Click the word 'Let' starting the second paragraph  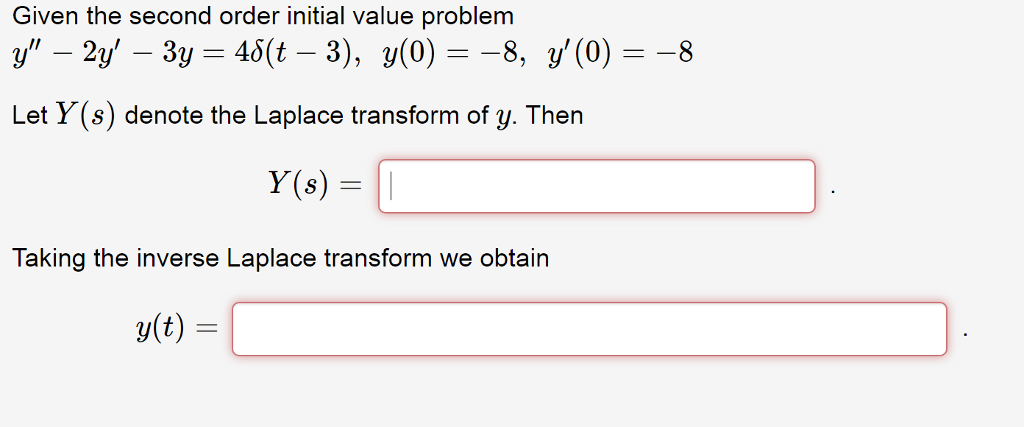point(29,116)
